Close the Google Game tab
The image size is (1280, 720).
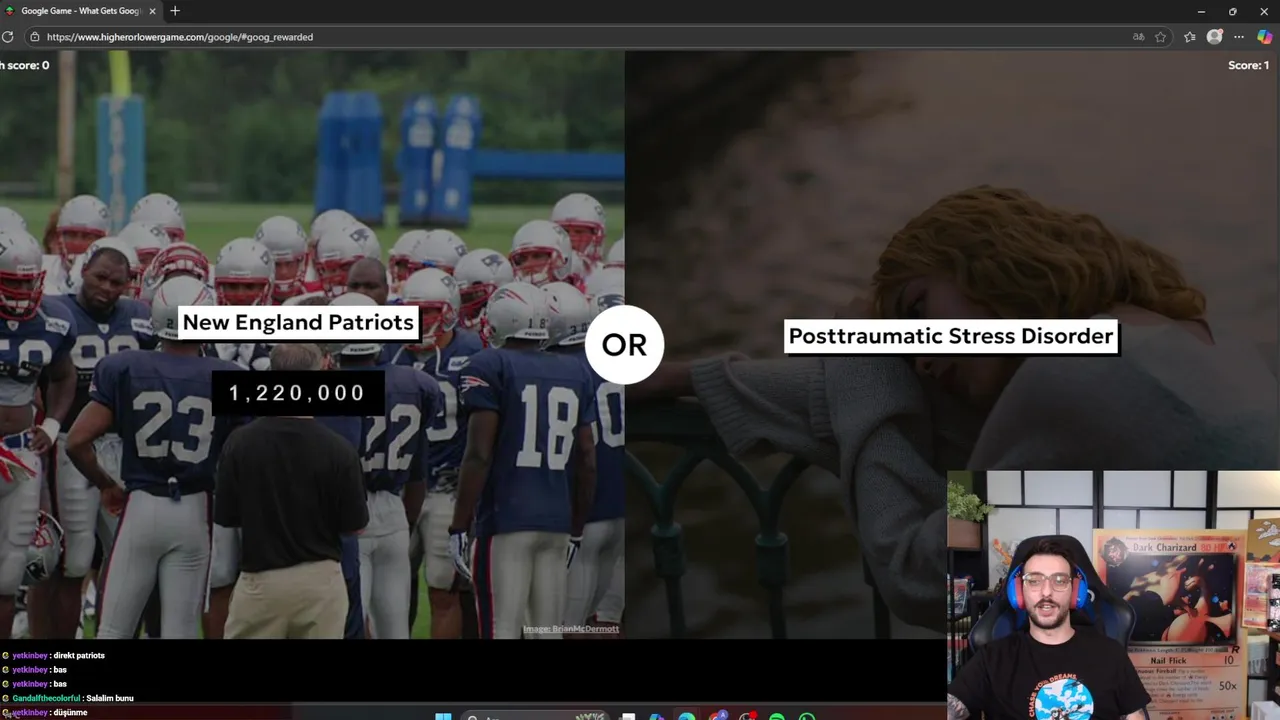click(153, 11)
